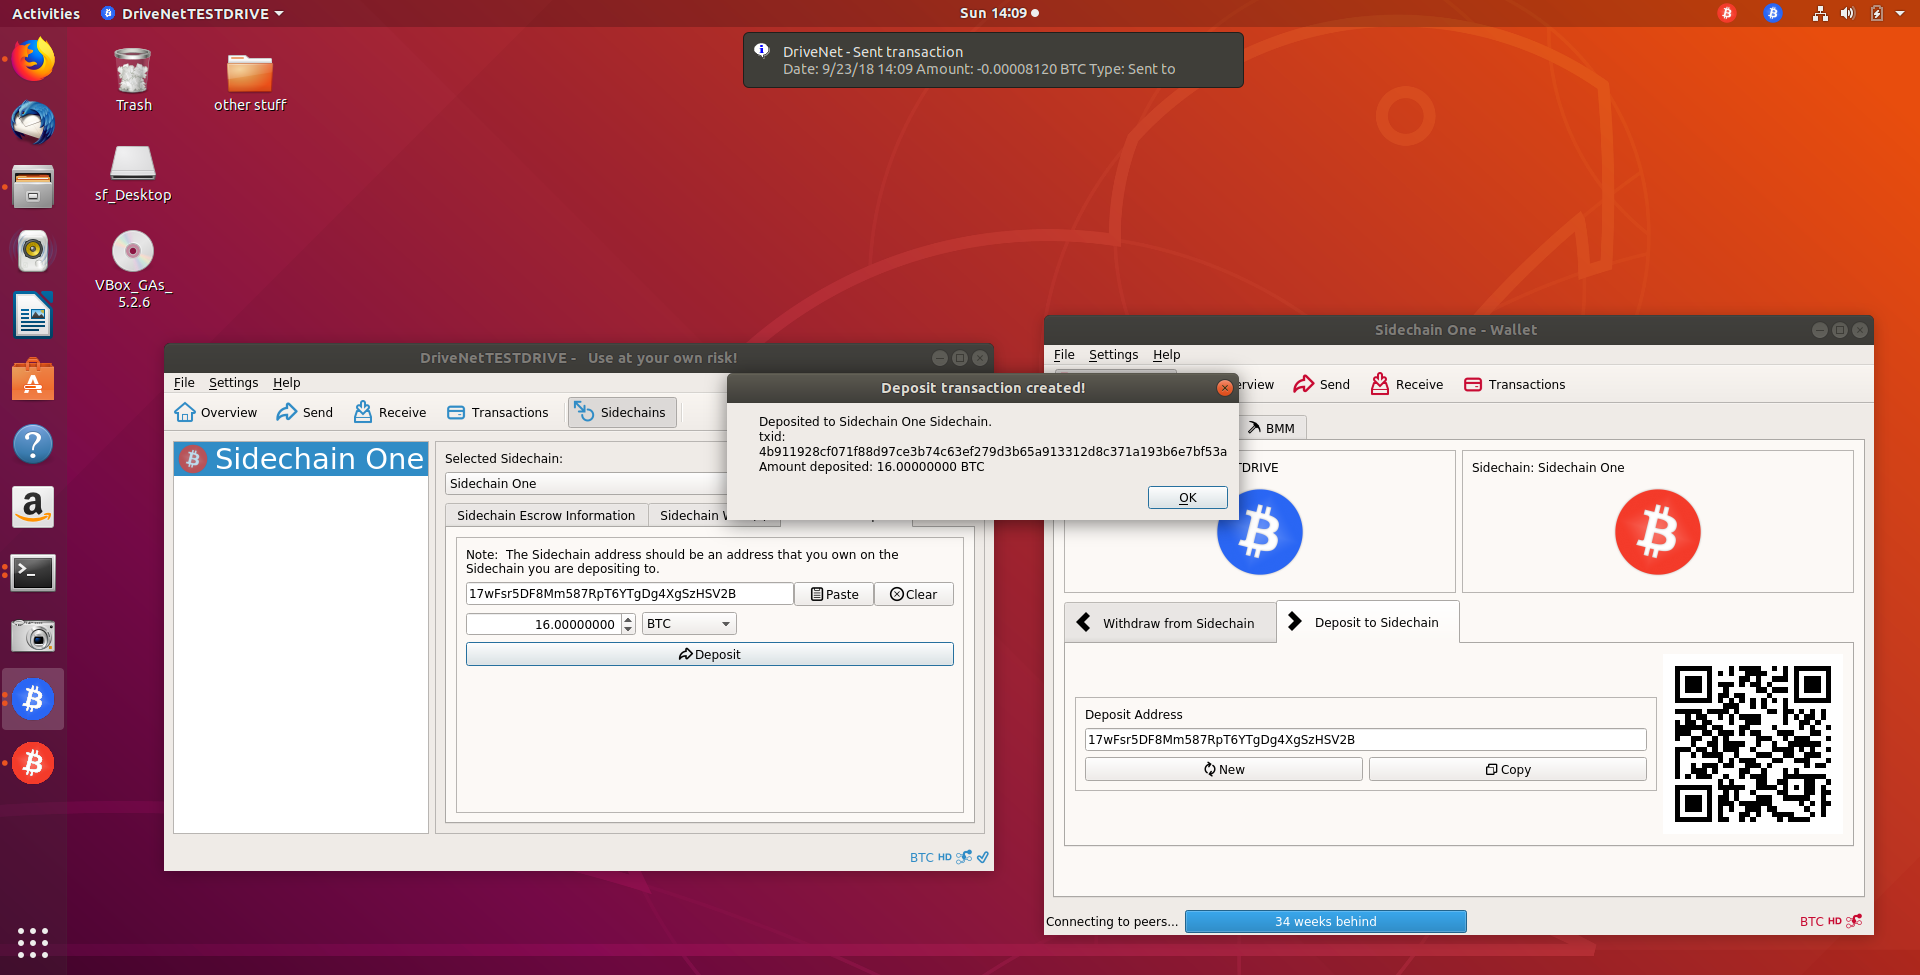Click sync status icon in DriveNet status bar
1920x975 pixels.
[x=983, y=857]
